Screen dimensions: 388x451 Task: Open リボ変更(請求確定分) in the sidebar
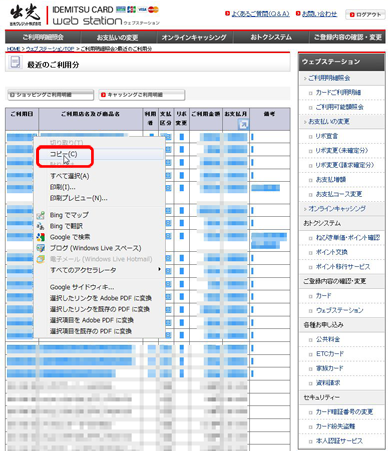pos(345,165)
